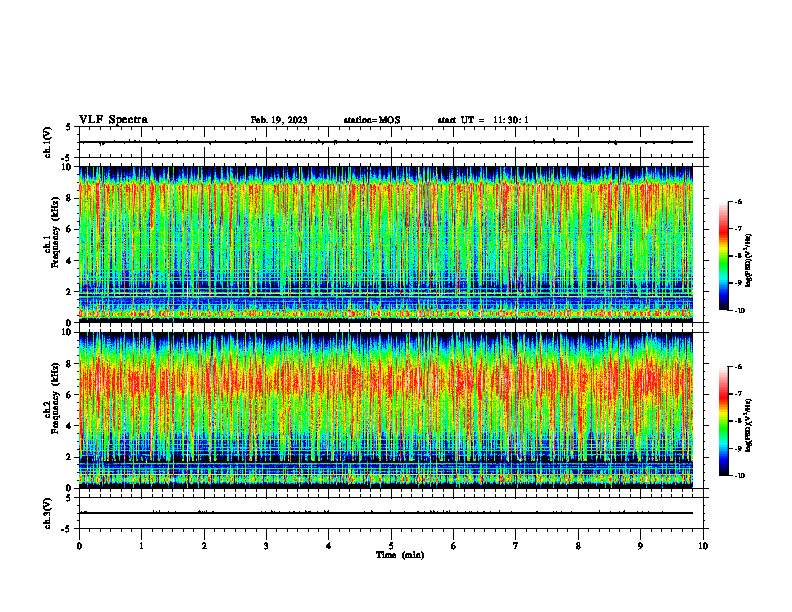
Task: Click the ch.2 spectrogram color scale bar
Action: click(724, 421)
